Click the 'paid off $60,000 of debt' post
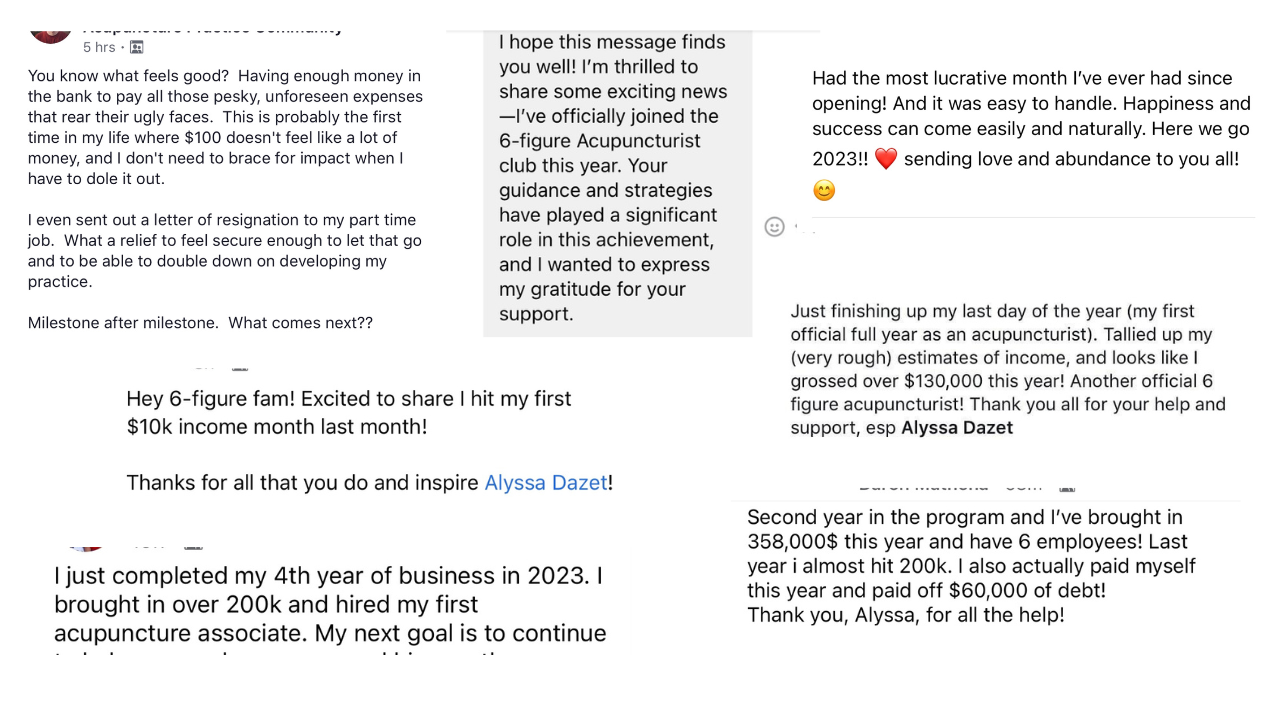The image size is (1280, 720). (x=971, y=566)
